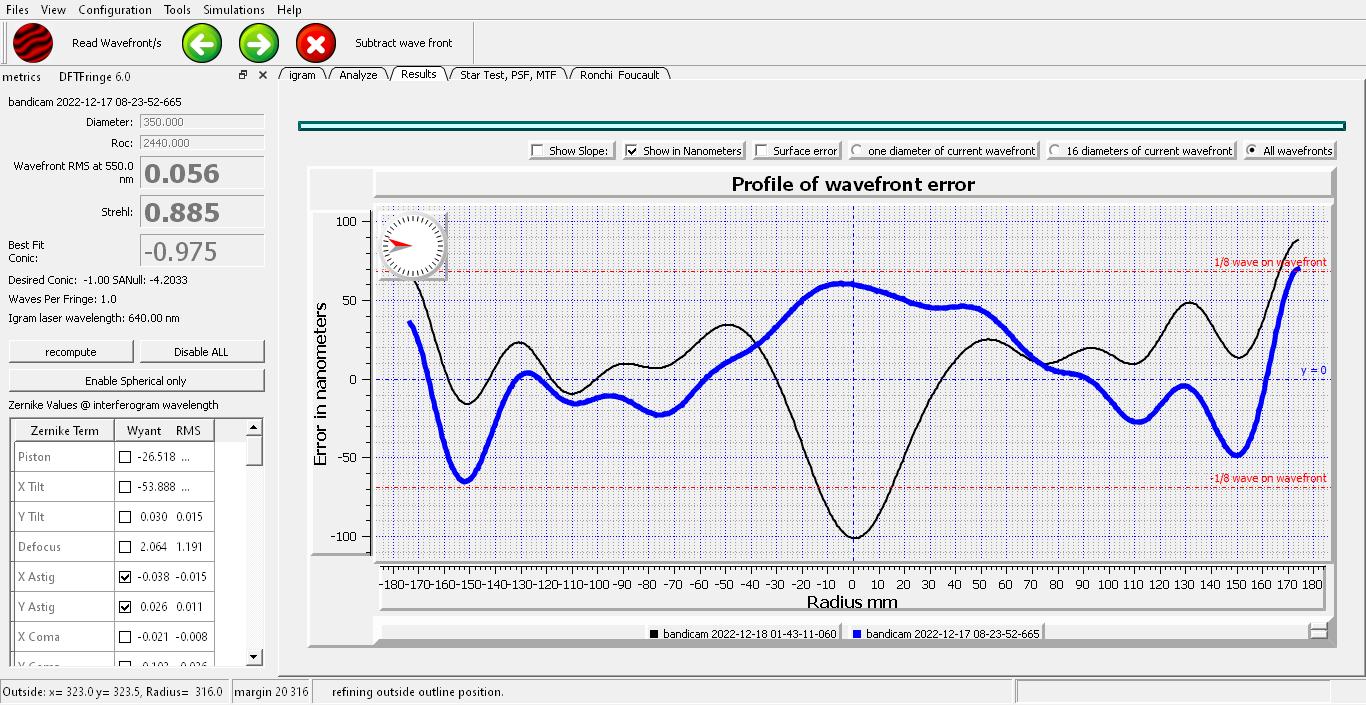Screen dimensions: 1366x705
Task: Enable the Show Slope checkbox
Action: coord(538,151)
